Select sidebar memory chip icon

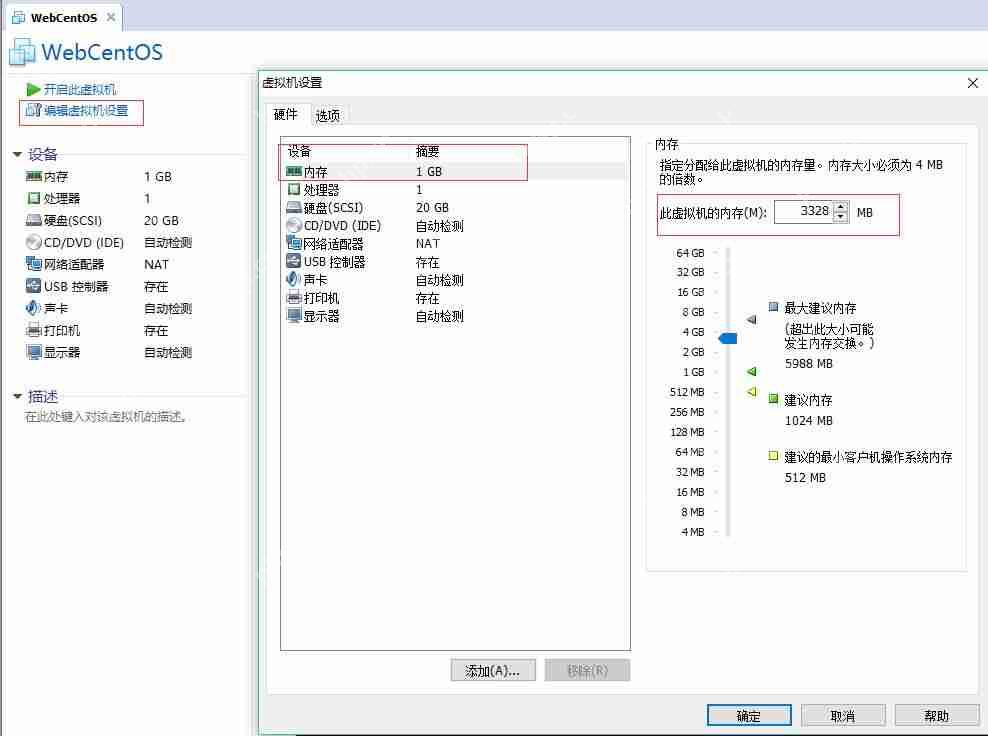33,176
